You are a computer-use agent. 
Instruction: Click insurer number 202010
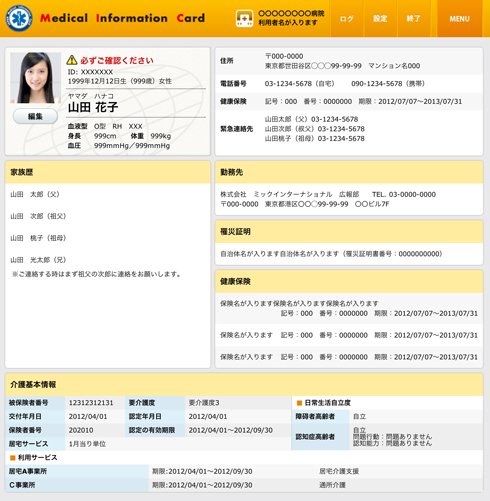(x=81, y=430)
